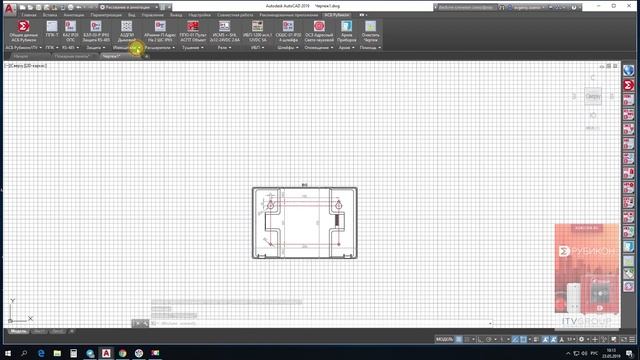Toggle Snap mode in status bar
This screenshot has height=360, width=640.
467,340
